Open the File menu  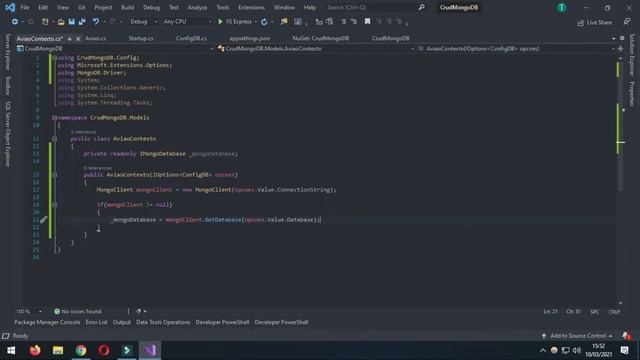(24, 7)
